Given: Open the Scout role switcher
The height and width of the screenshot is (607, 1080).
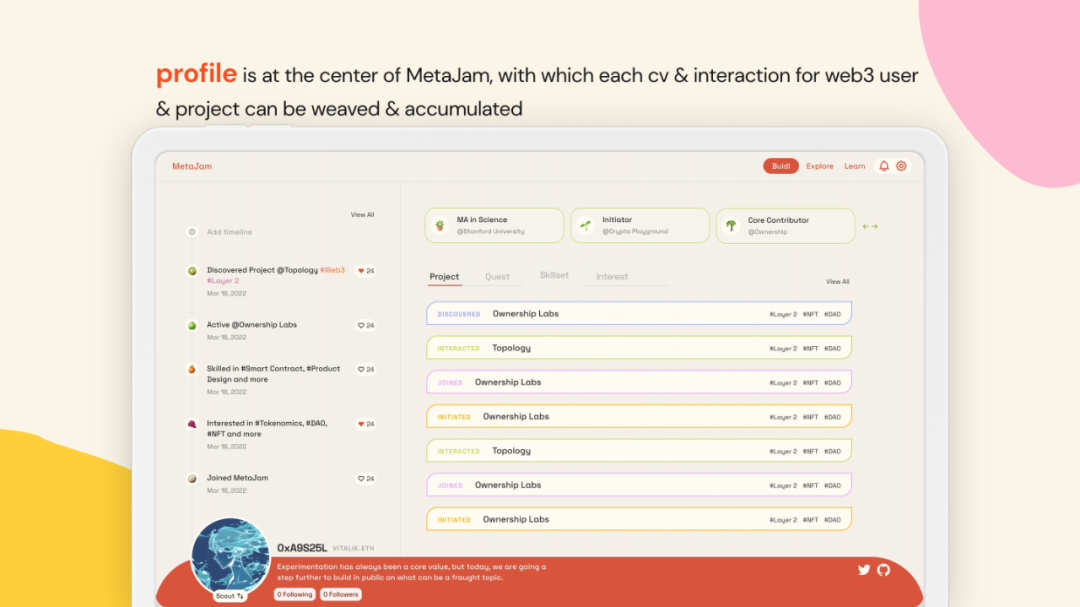Looking at the screenshot, I should (x=229, y=595).
